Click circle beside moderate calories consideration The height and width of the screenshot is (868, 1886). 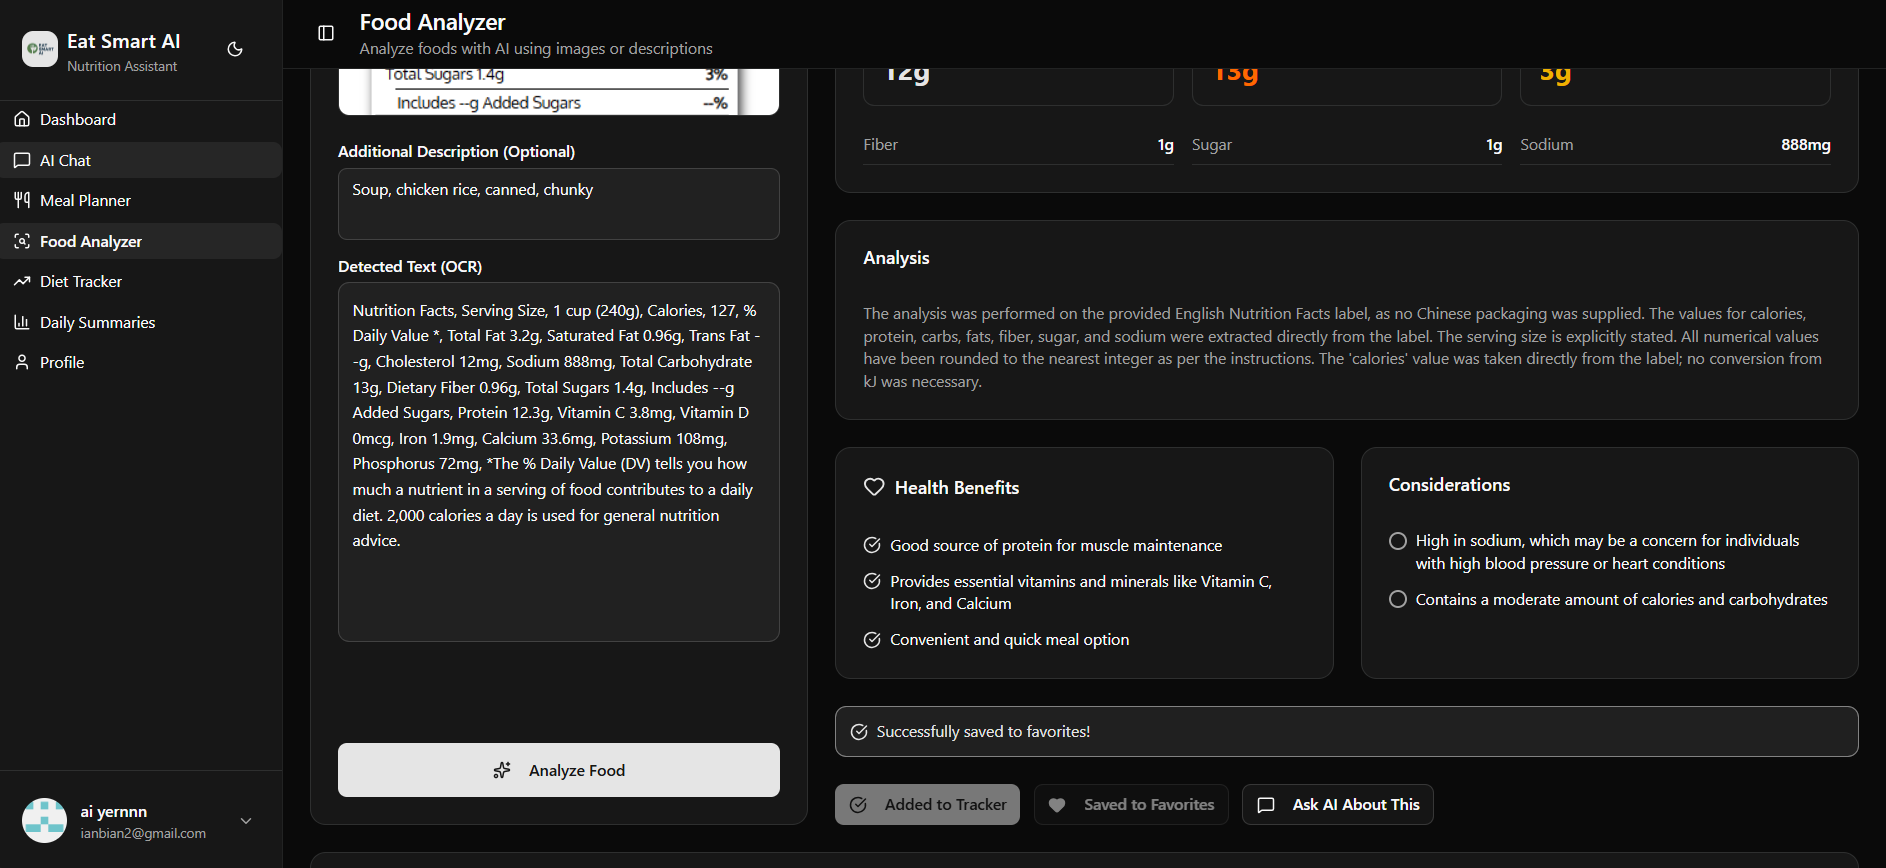click(x=1398, y=599)
